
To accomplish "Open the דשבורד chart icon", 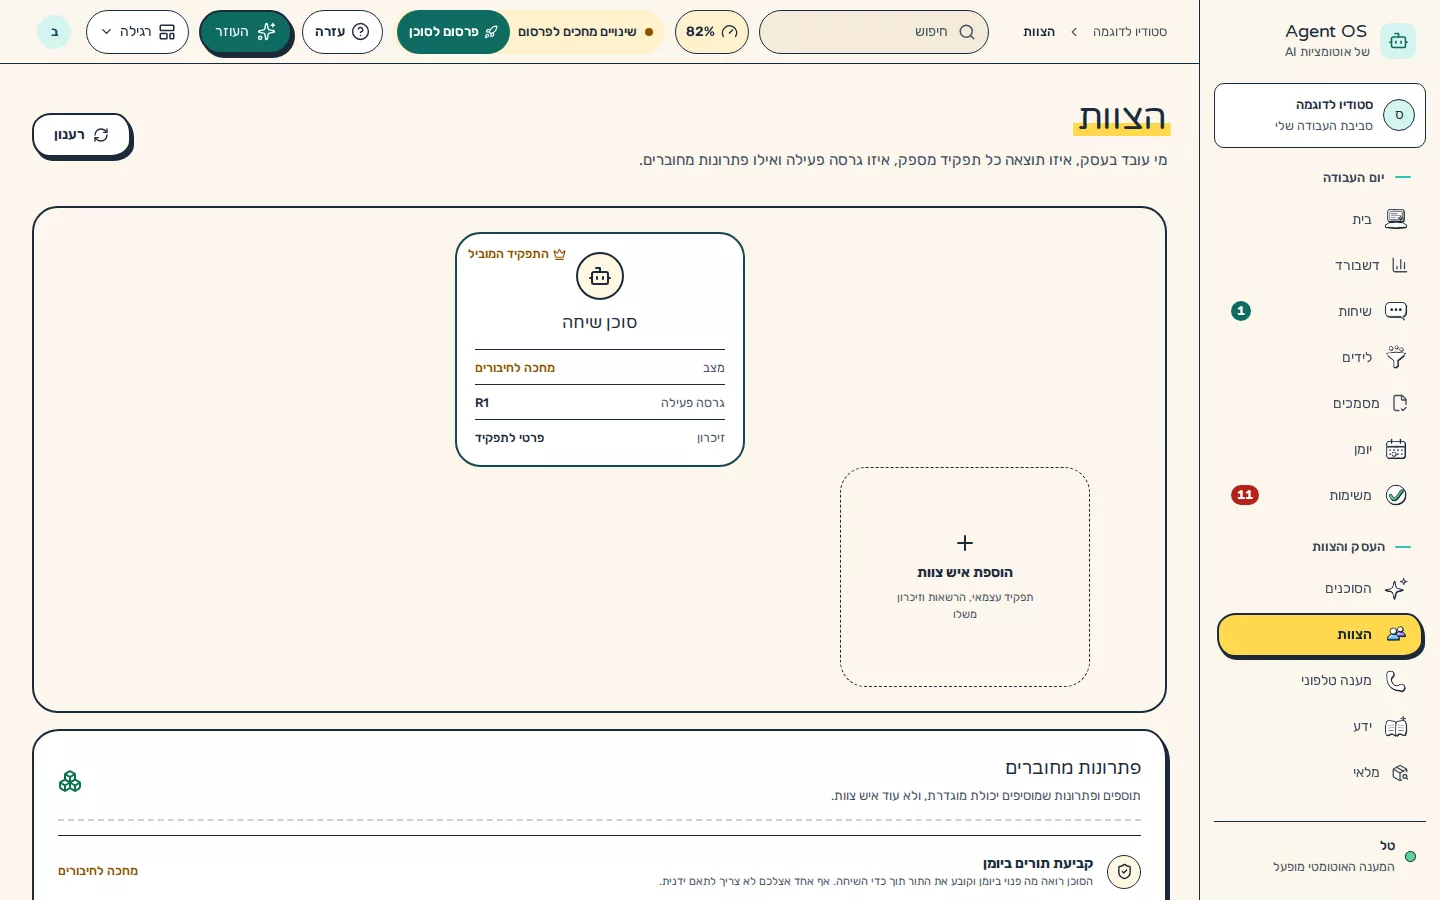I will click(x=1399, y=265).
